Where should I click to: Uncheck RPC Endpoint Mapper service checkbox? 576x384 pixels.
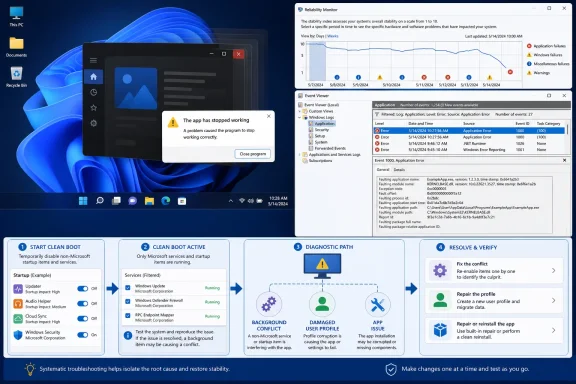click(x=128, y=315)
